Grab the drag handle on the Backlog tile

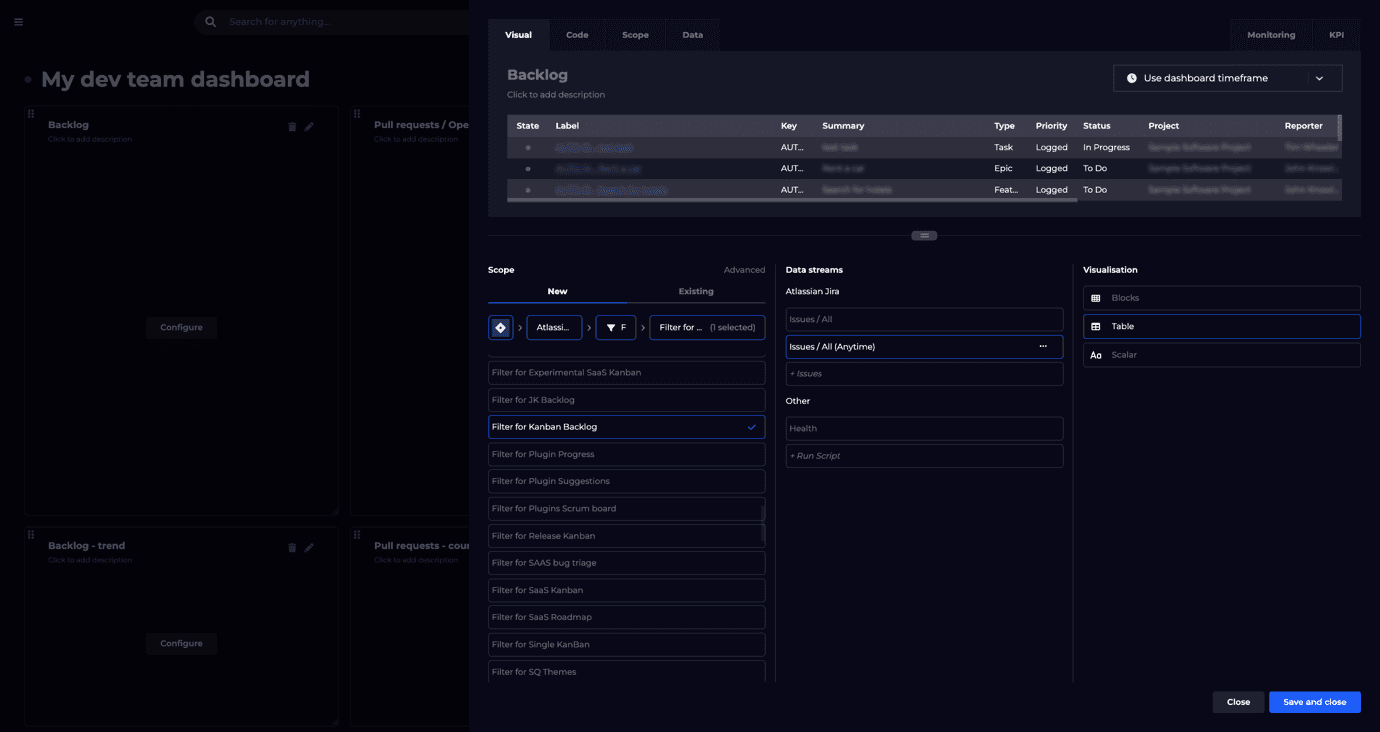pos(31,115)
